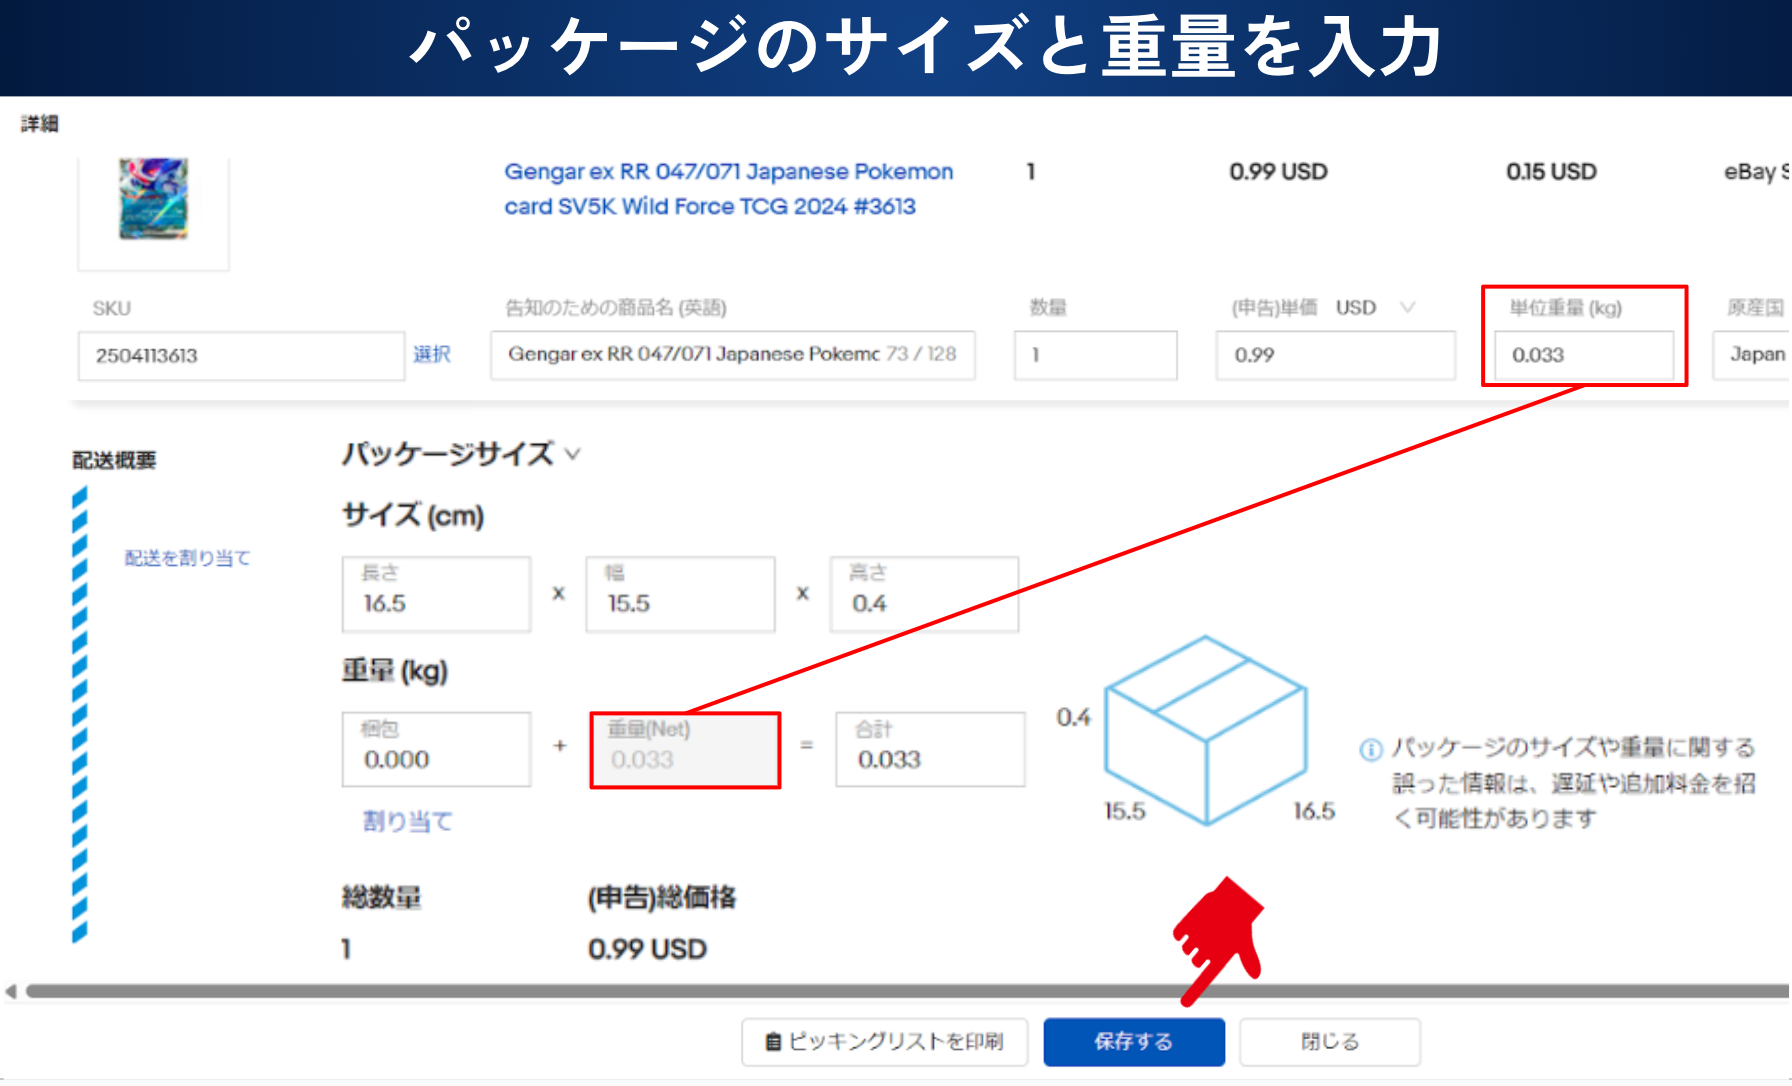
Task: Click the SKU input field
Action: point(240,356)
